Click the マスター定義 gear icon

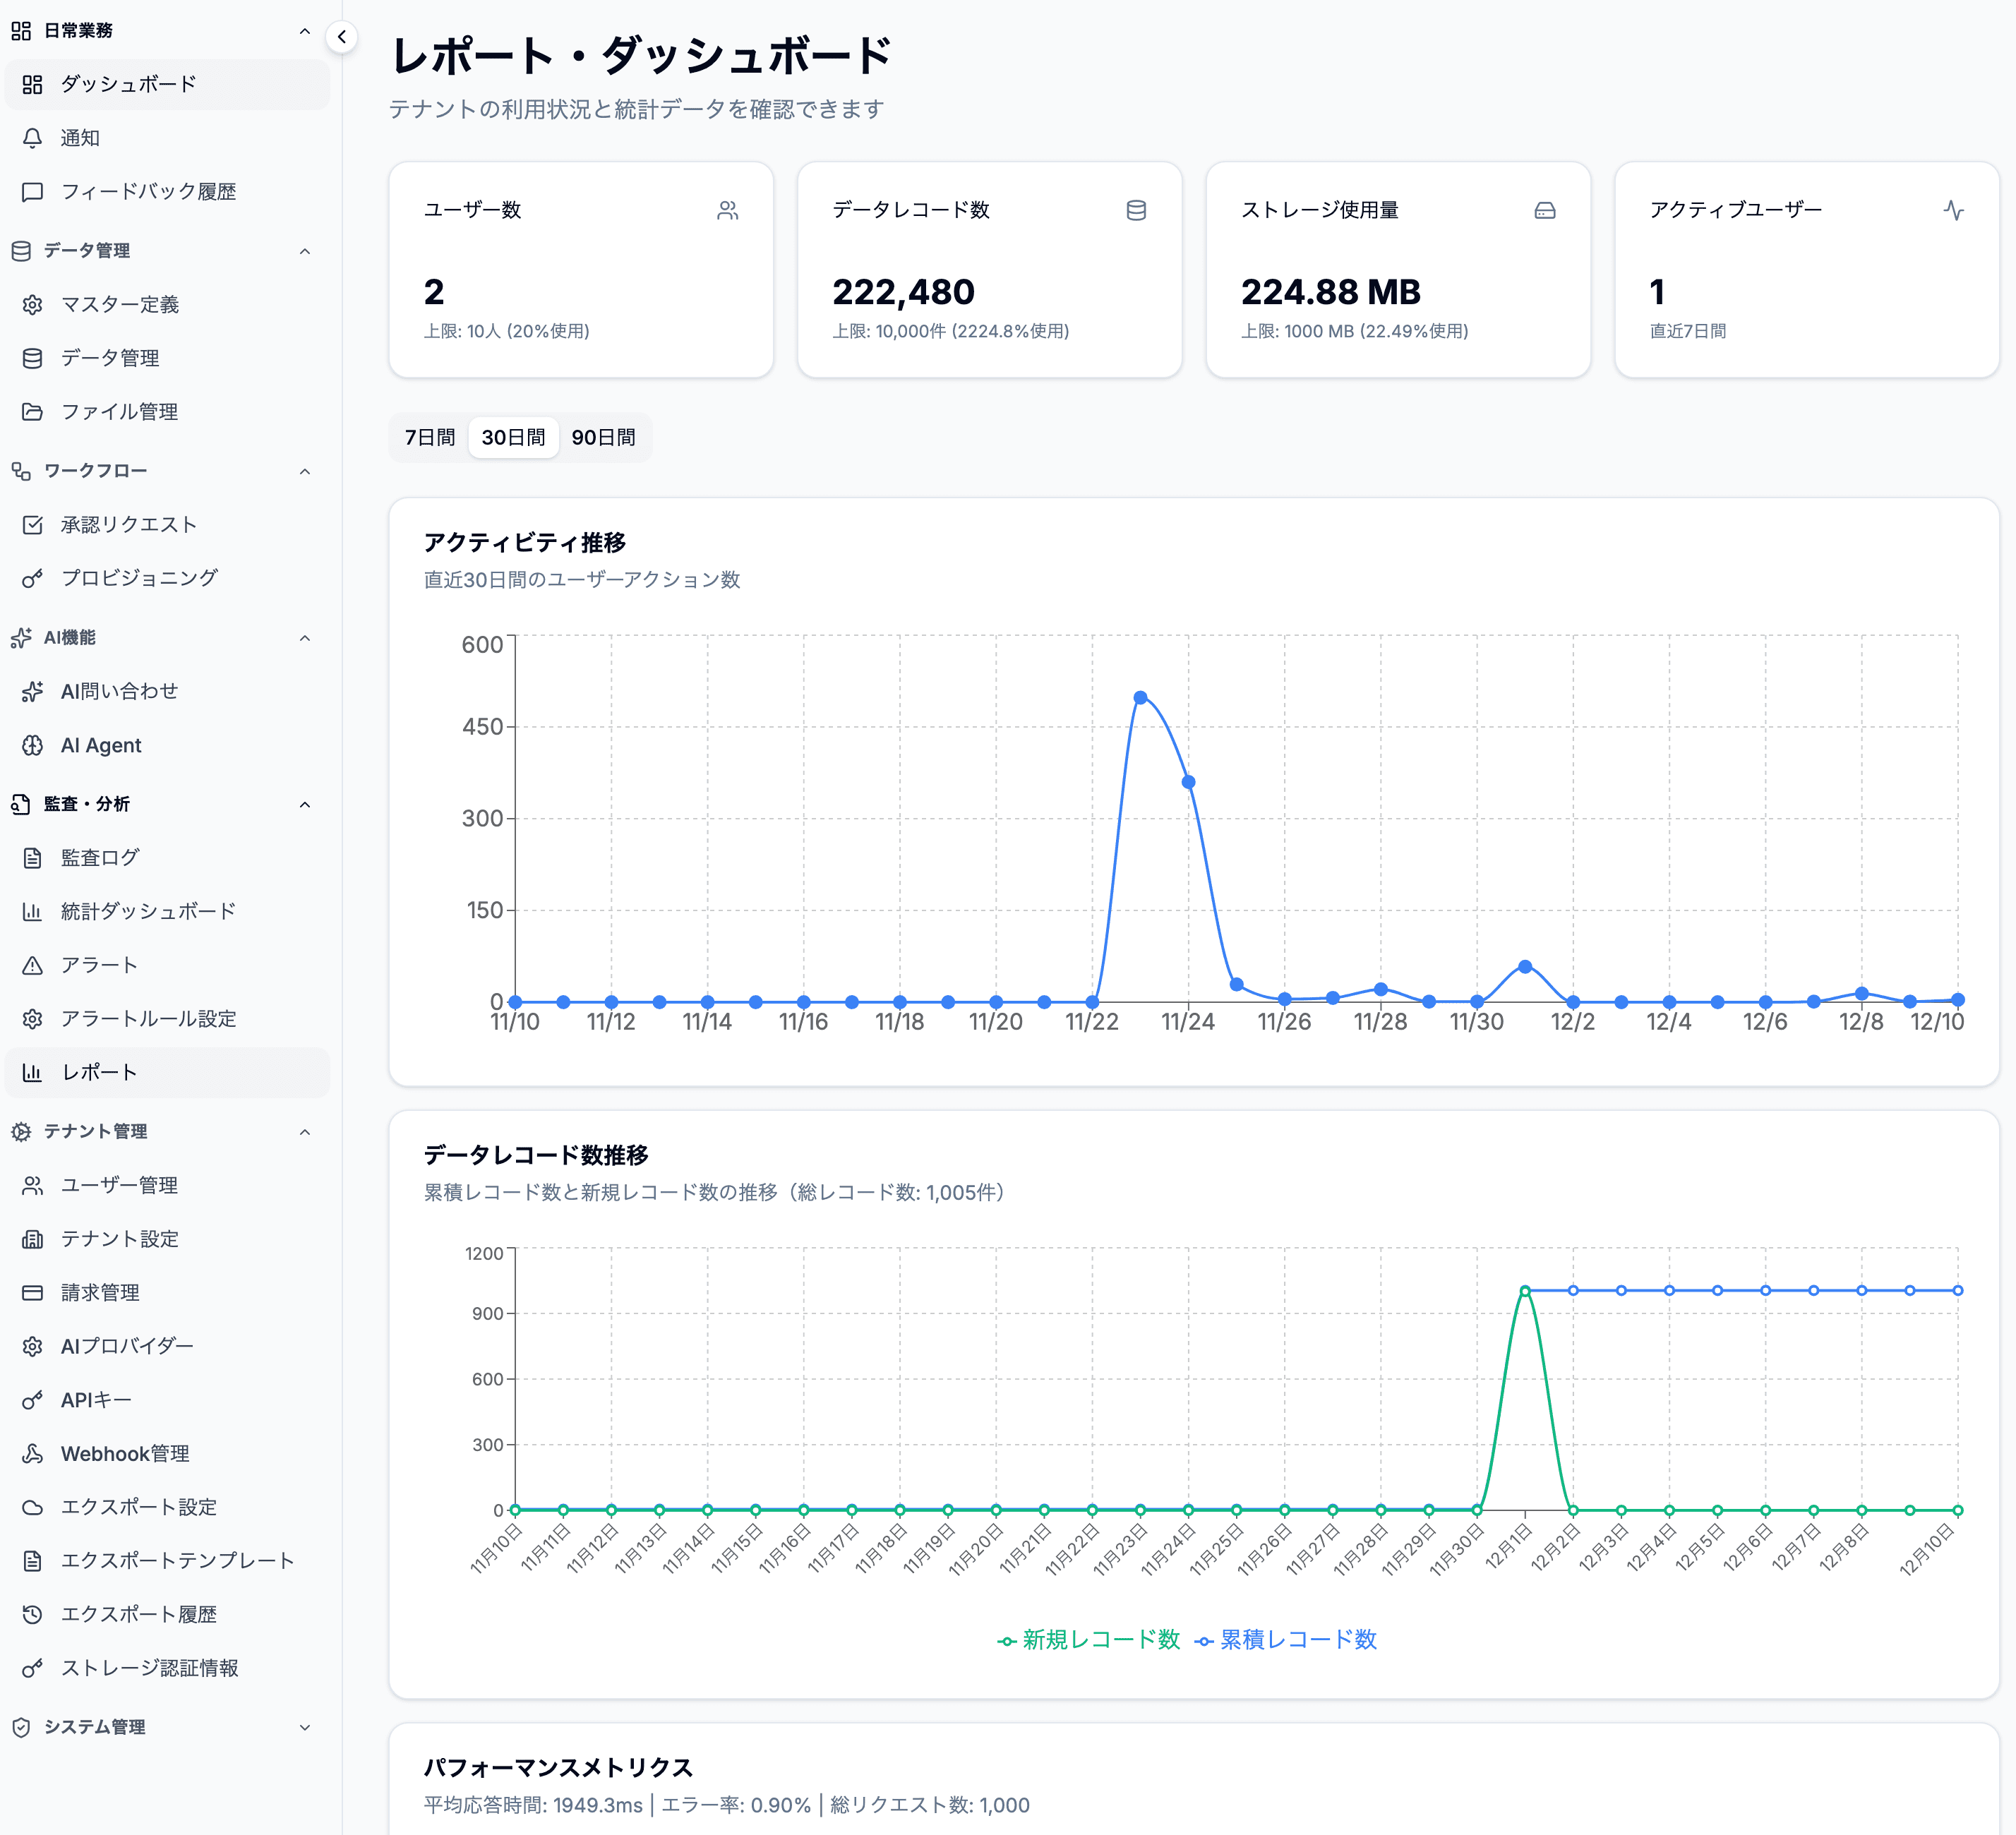[x=32, y=304]
